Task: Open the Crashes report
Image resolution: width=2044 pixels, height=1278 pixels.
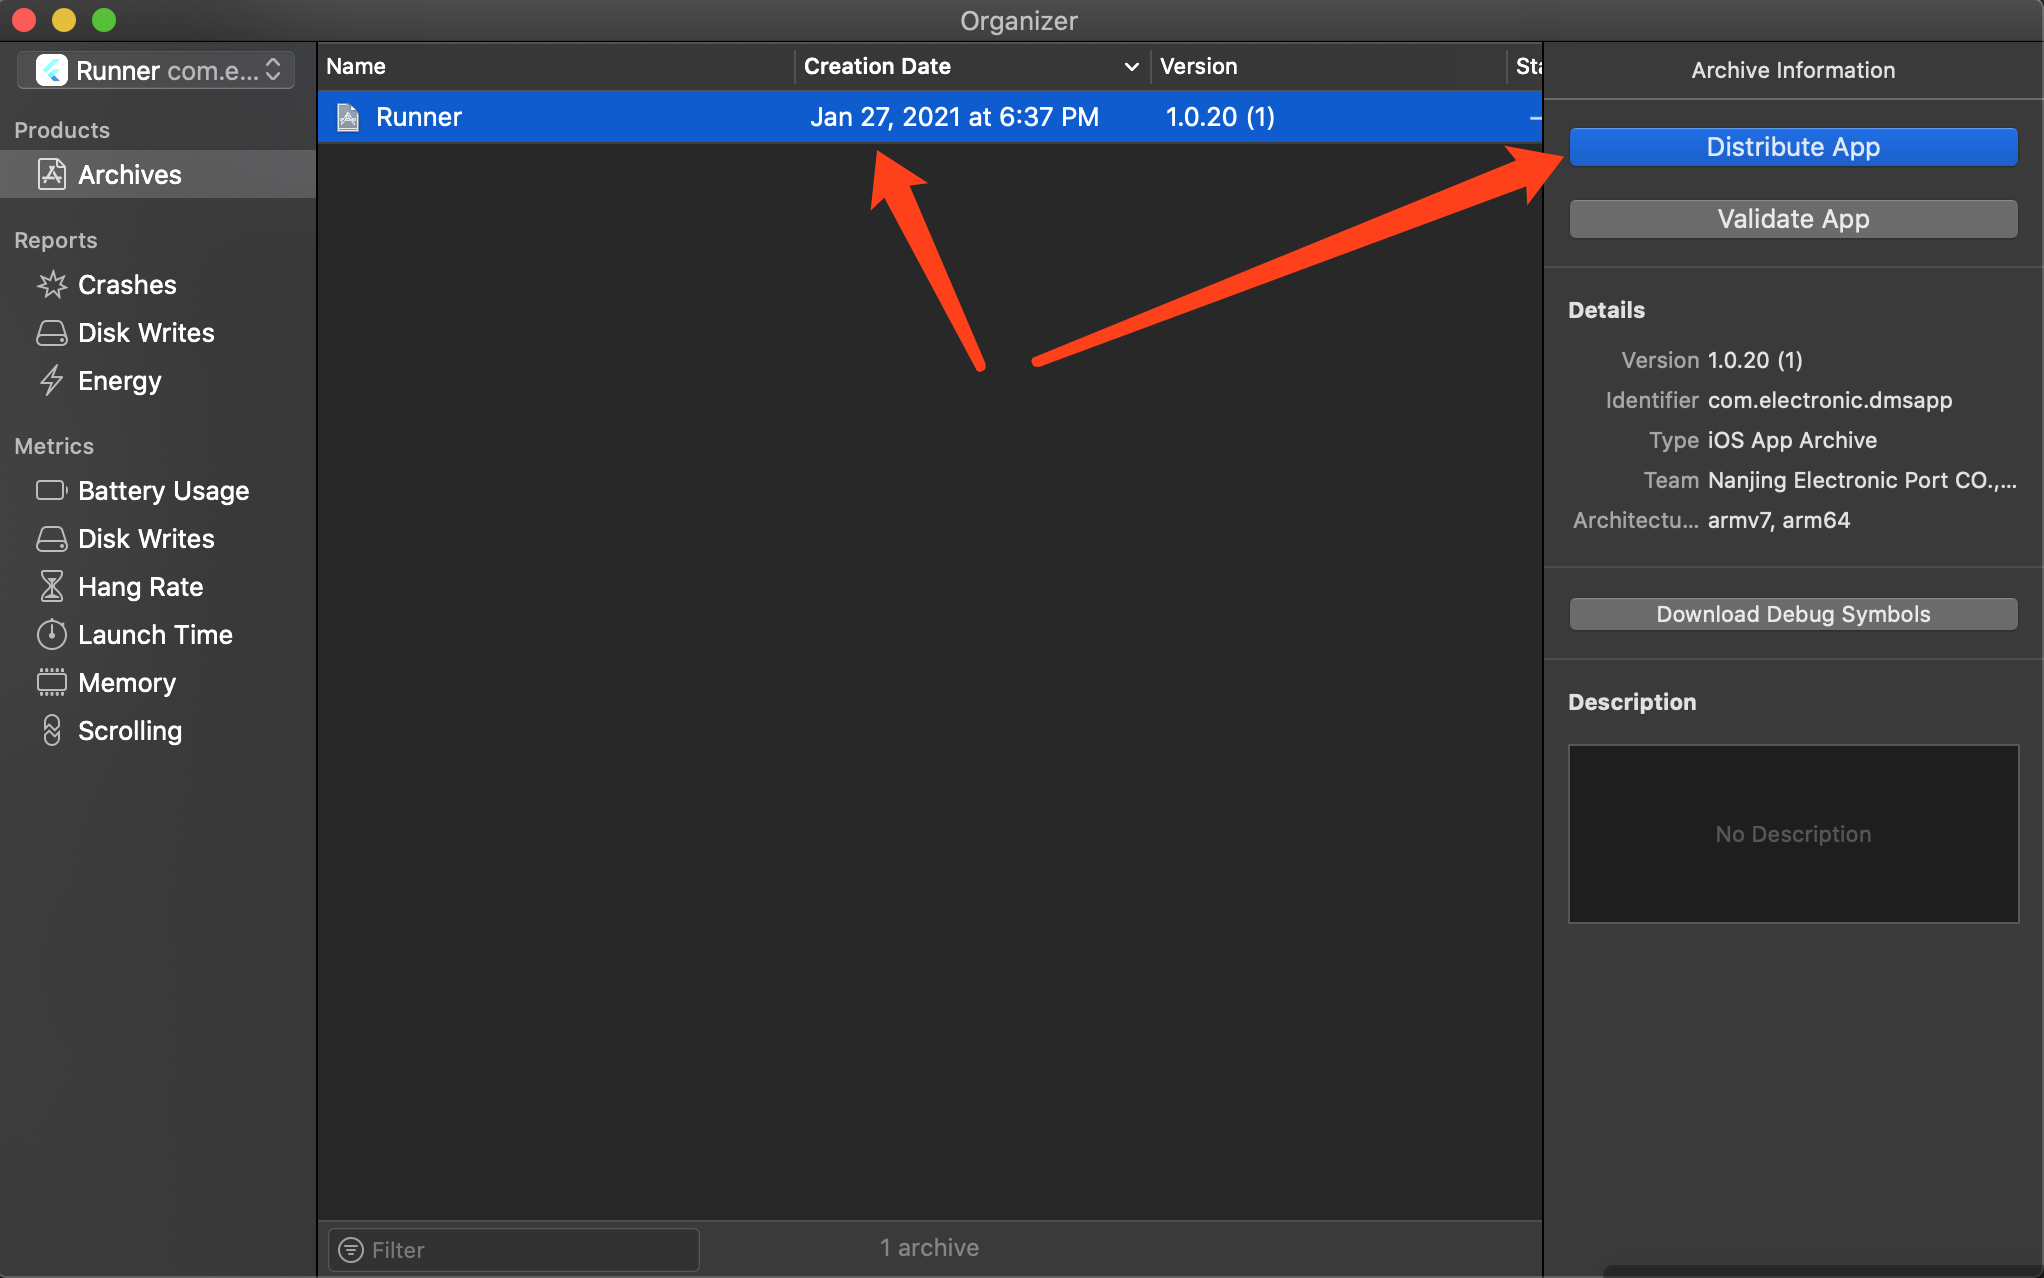Action: (126, 285)
